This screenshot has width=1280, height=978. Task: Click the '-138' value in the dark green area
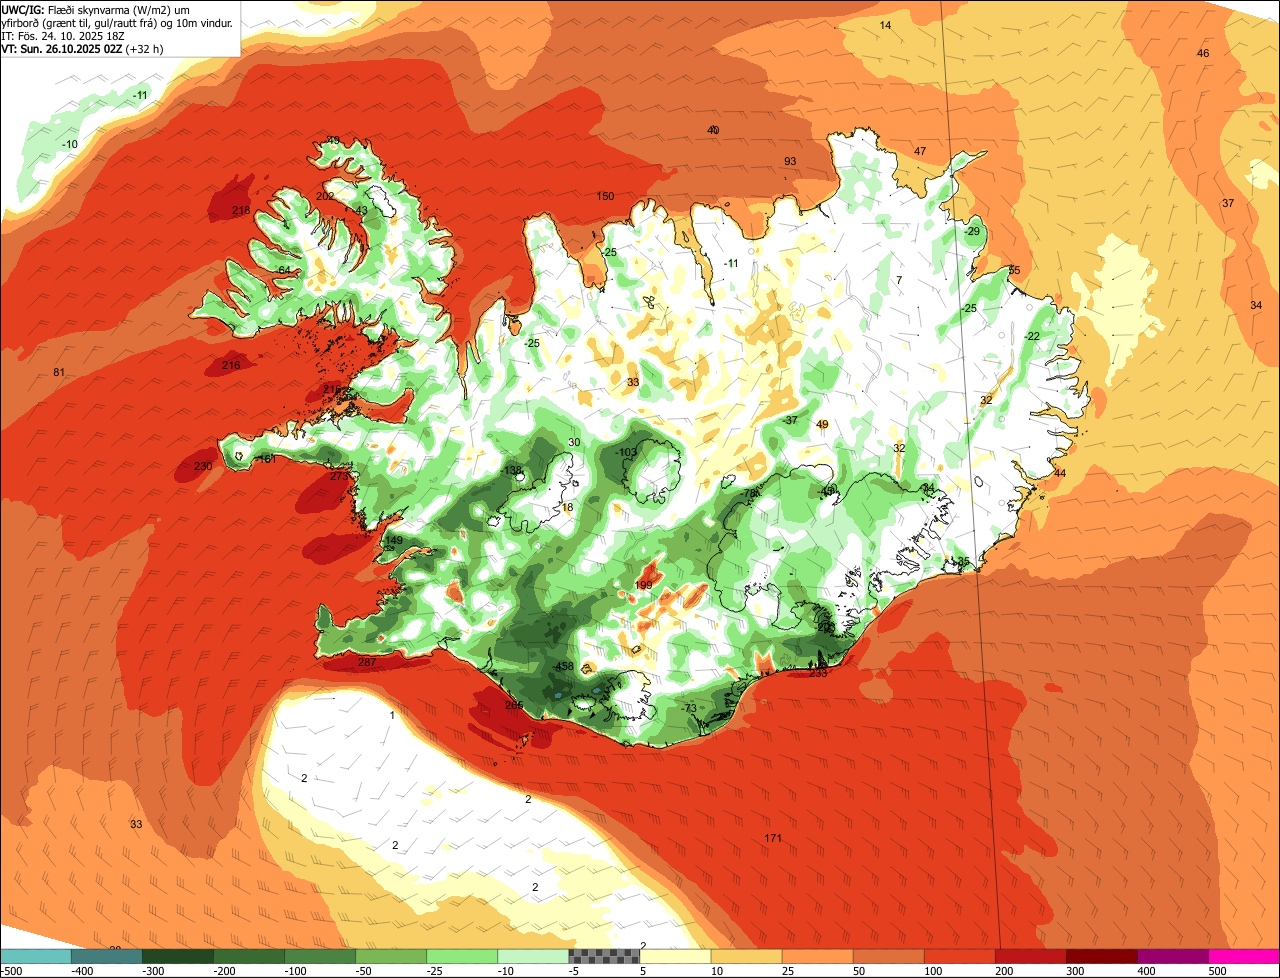pyautogui.click(x=511, y=470)
